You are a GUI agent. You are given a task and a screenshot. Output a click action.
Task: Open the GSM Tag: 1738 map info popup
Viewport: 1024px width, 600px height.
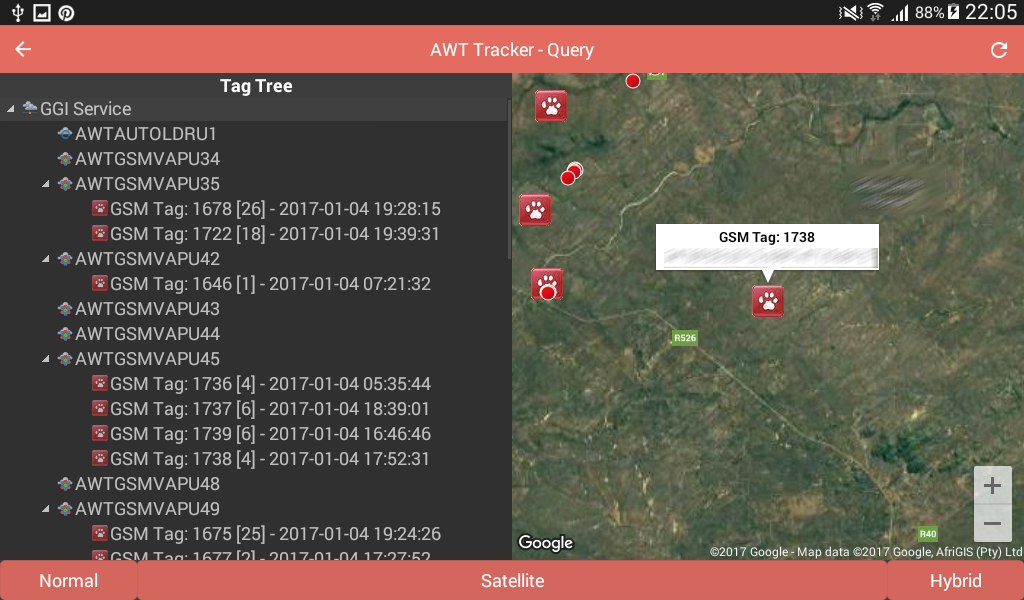point(767,247)
